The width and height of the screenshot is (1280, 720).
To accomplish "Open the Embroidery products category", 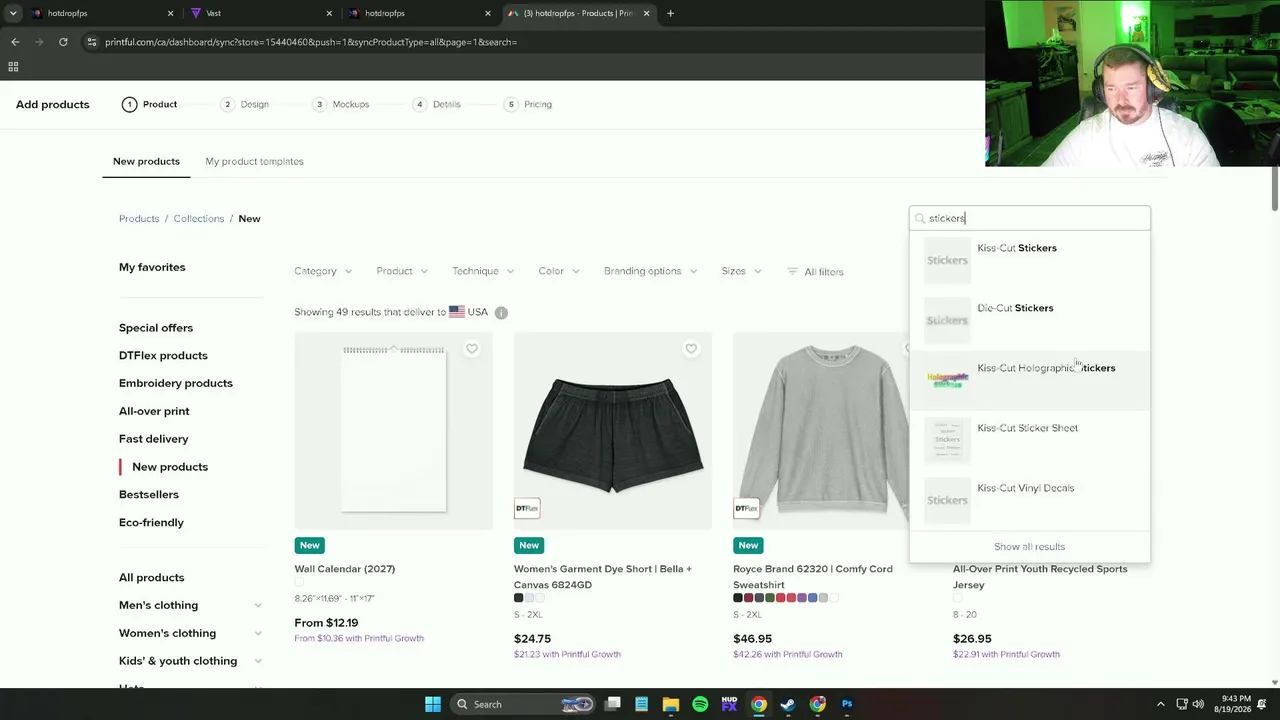I will pos(176,383).
